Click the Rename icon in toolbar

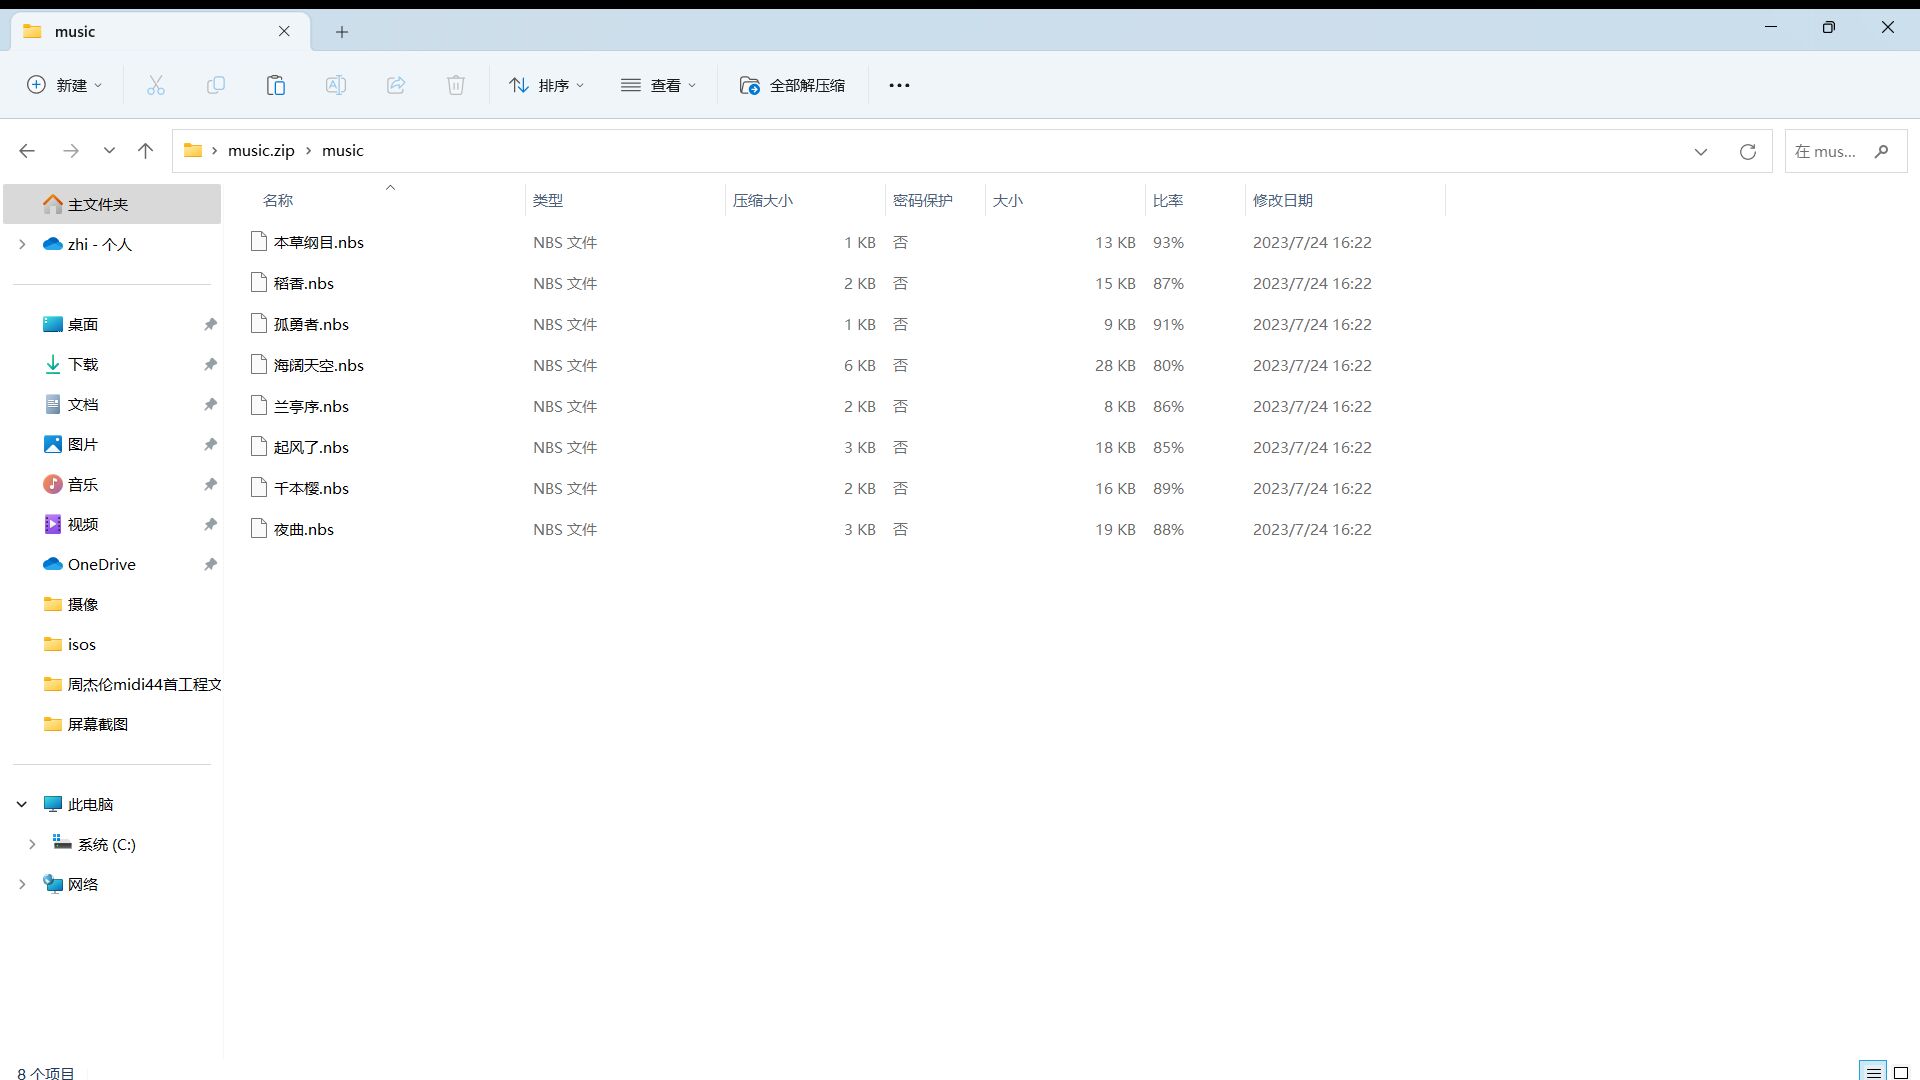[x=335, y=85]
